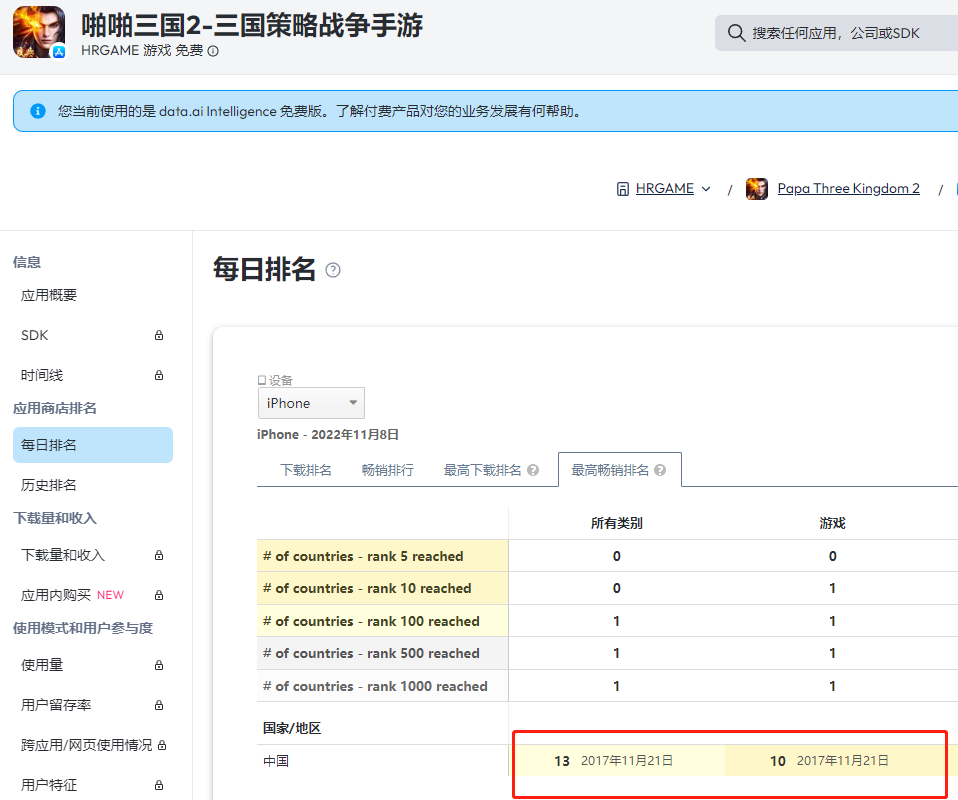This screenshot has width=958, height=800.
Task: Click the help icon next to 每日排名 heading
Action: click(x=331, y=268)
